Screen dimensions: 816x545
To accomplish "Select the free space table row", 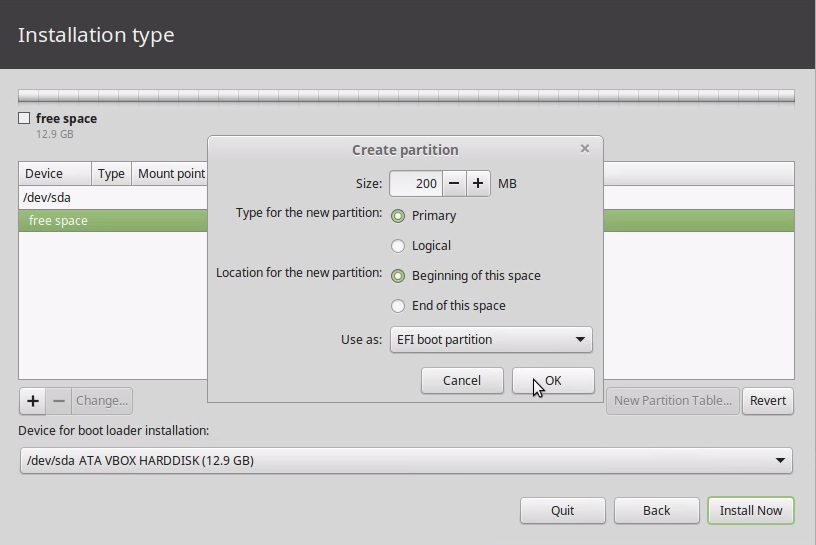I will [113, 221].
